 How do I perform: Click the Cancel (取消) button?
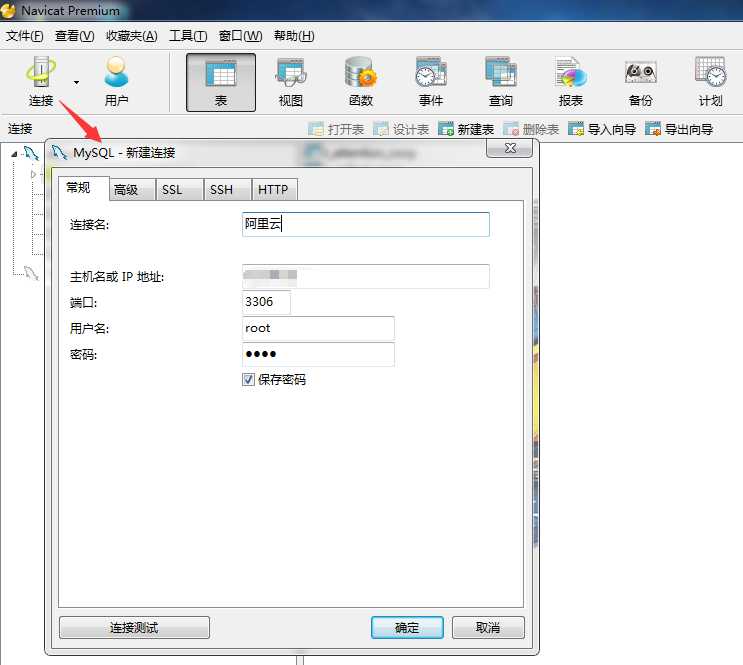[488, 628]
